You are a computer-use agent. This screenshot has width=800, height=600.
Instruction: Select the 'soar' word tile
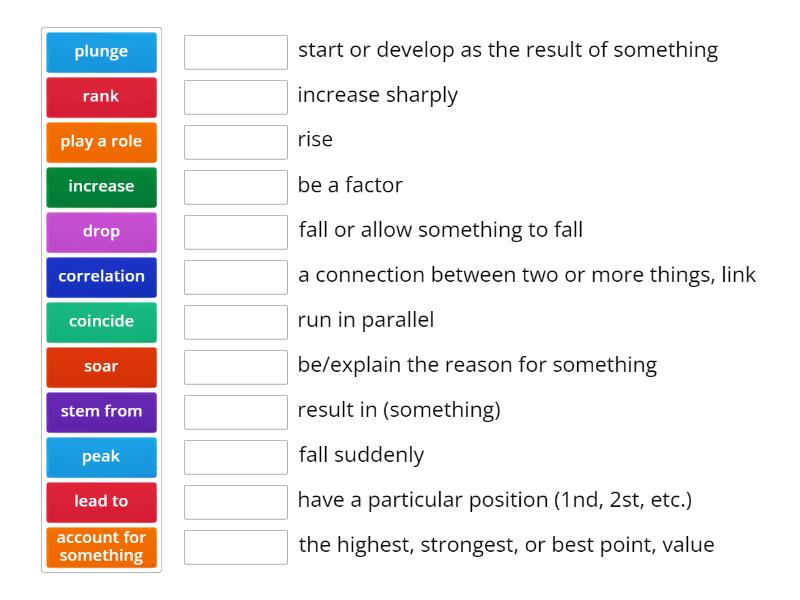click(101, 367)
